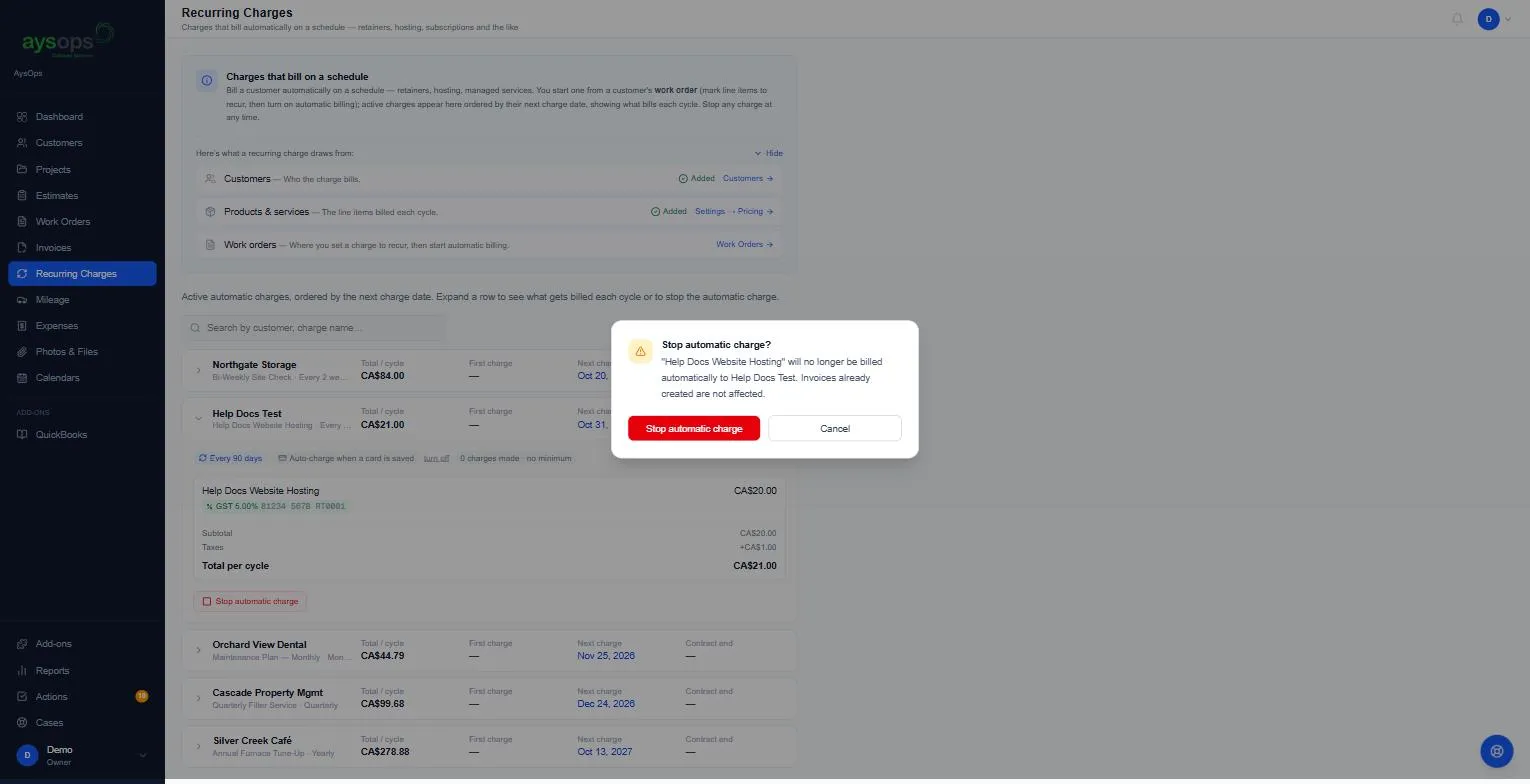Screen dimensions: 1530x784
Task: Open Actions in the sidebar
Action: (x=82, y=696)
